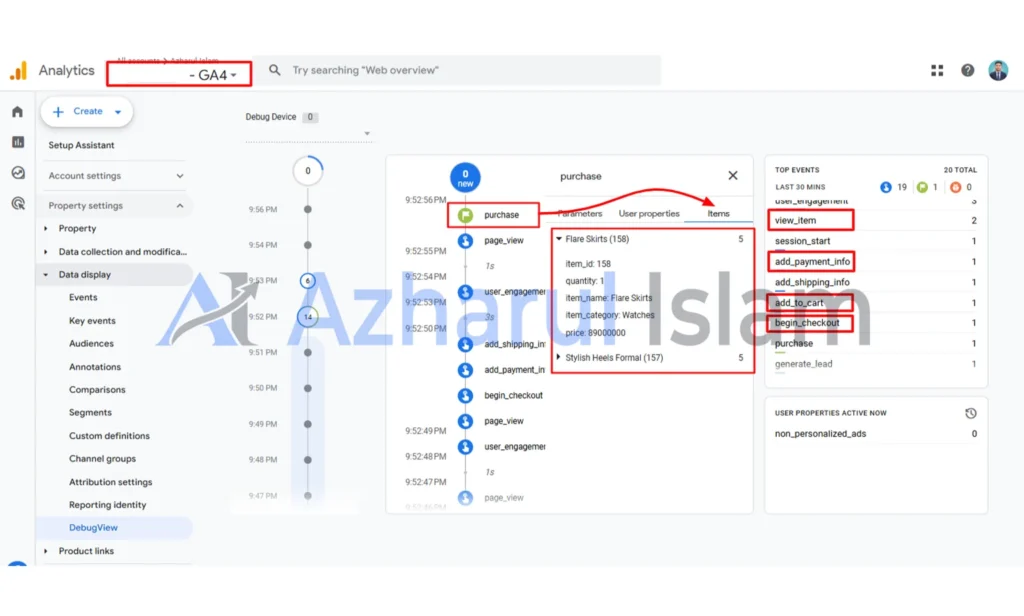Open the Reports icon in left rail
The width and height of the screenshot is (1024, 616).
coord(18,142)
